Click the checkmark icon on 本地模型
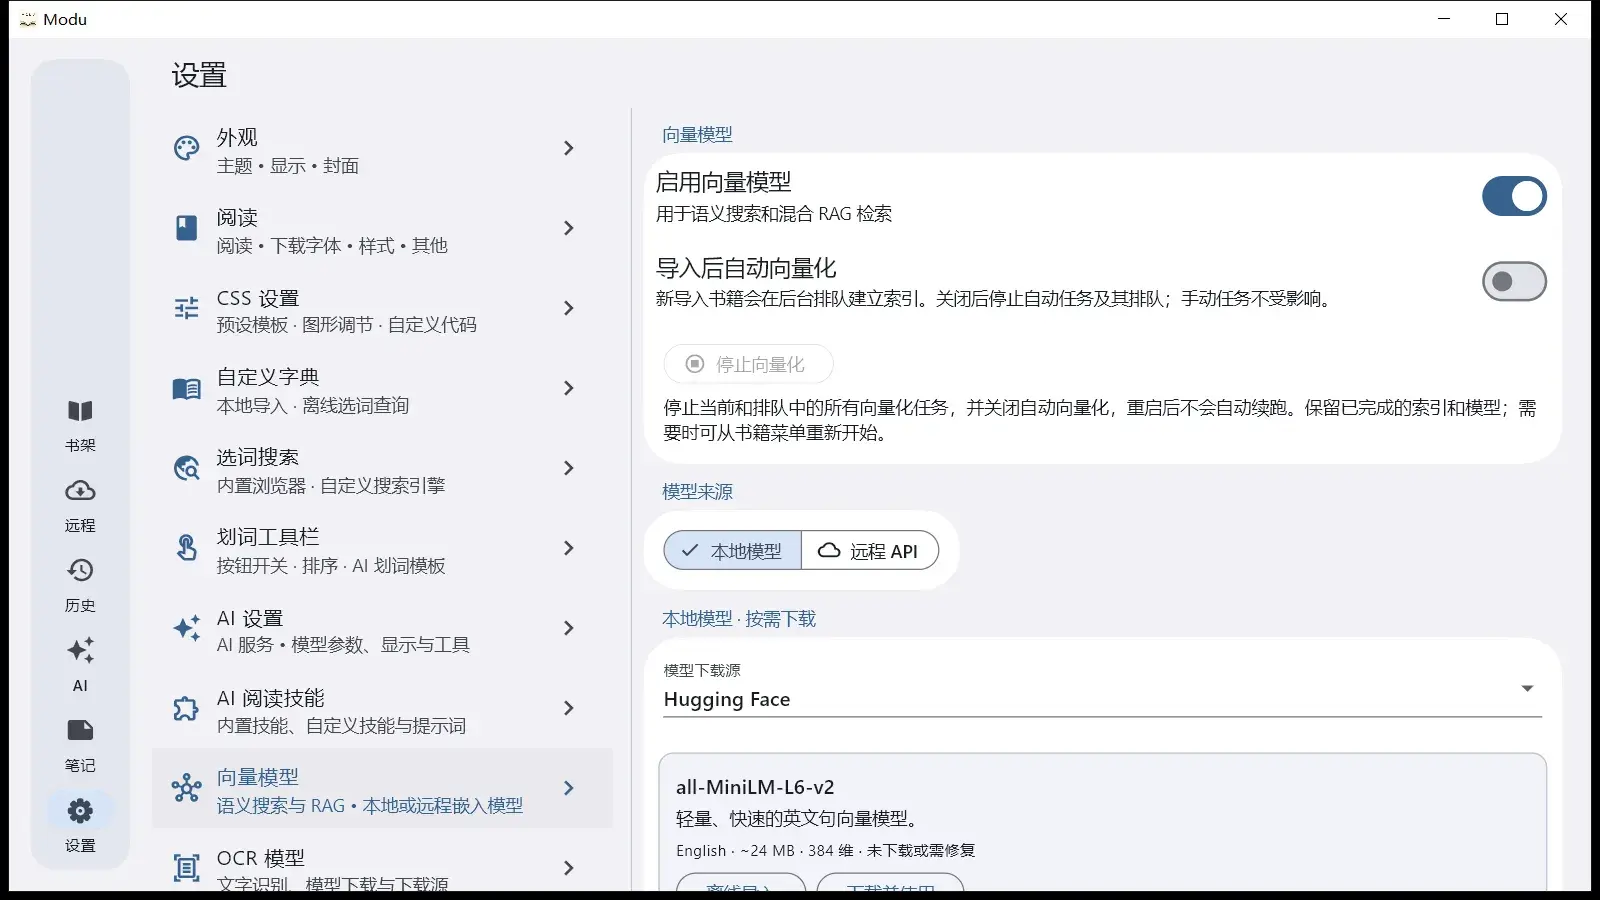This screenshot has width=1600, height=900. [x=690, y=550]
